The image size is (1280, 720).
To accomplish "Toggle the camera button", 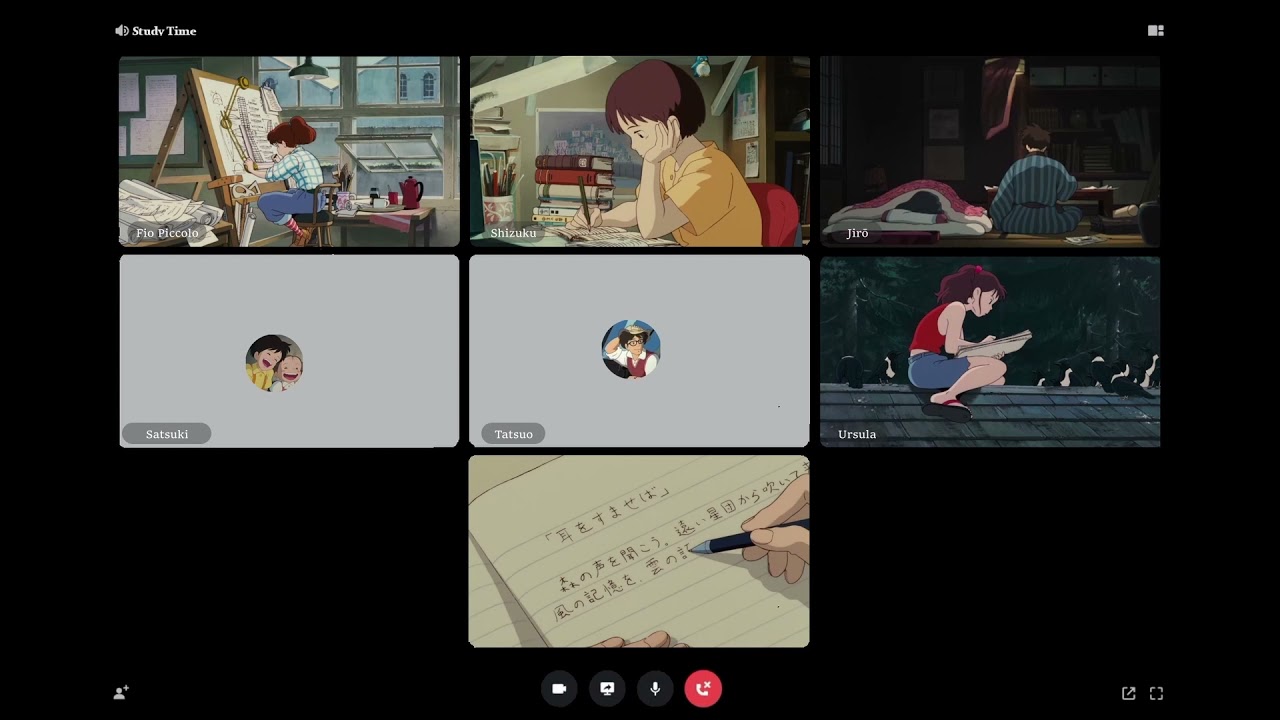I will pyautogui.click(x=559, y=689).
